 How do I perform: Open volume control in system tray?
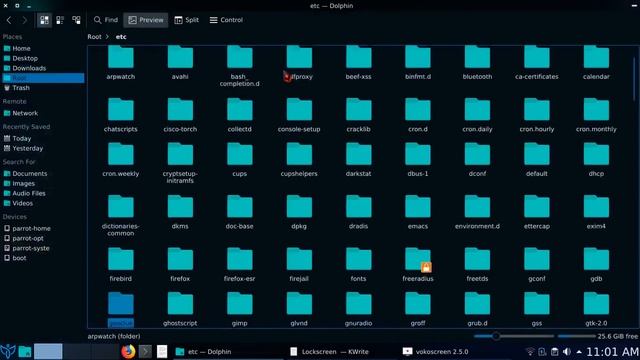coord(567,351)
